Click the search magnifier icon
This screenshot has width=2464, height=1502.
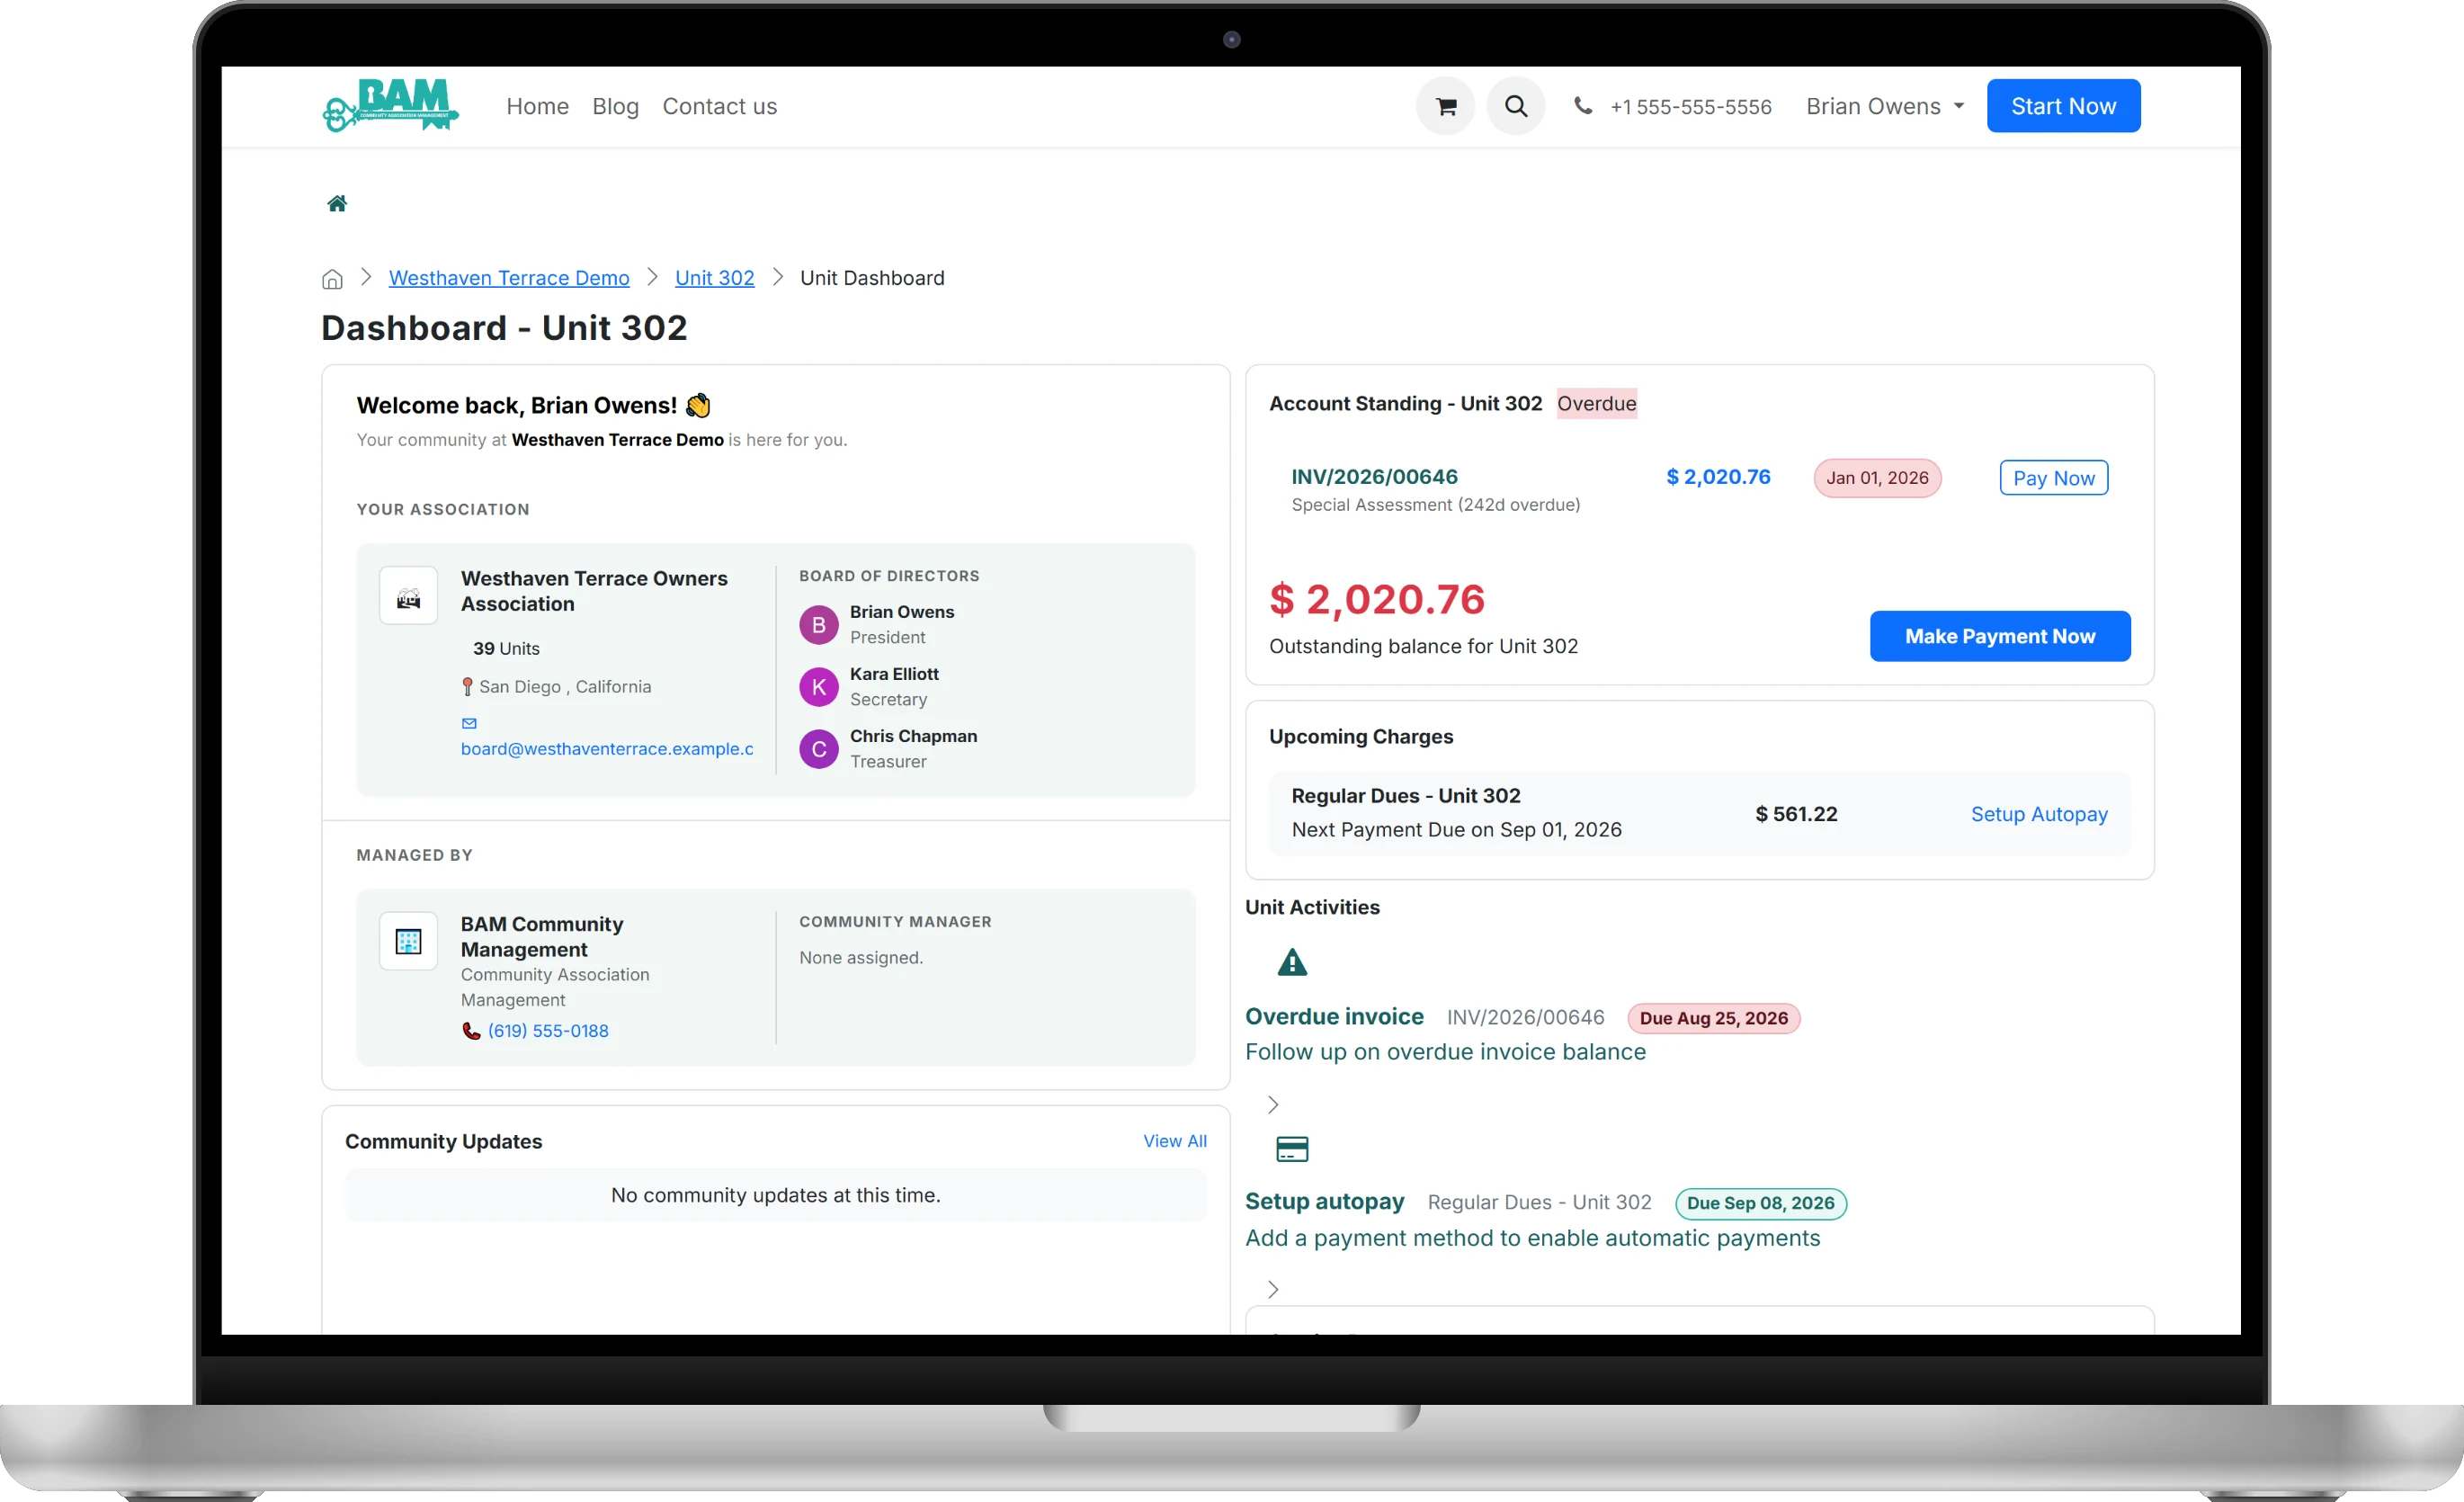1516,106
